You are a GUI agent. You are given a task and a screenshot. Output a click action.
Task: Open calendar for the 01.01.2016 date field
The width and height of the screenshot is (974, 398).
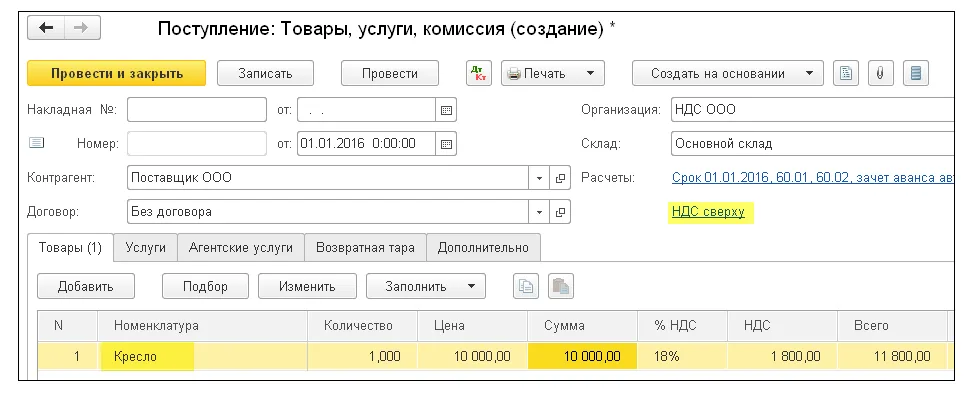[x=446, y=143]
